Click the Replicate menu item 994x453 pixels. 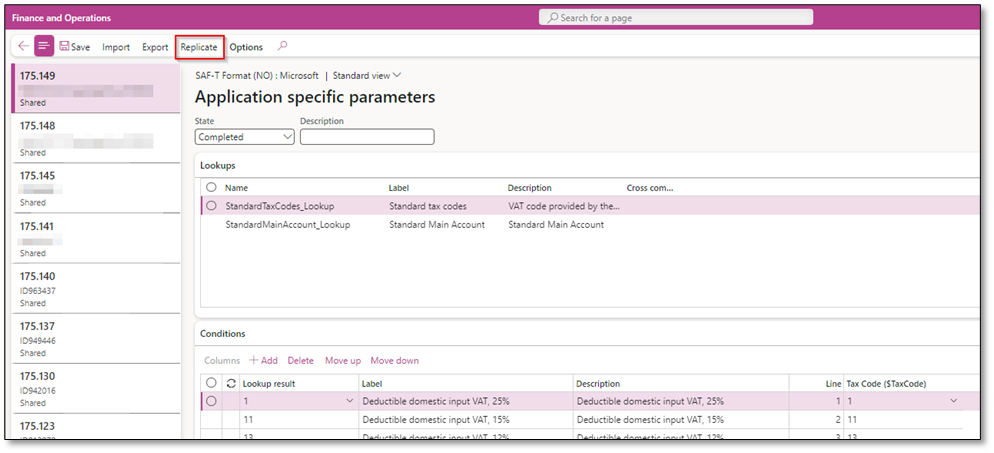[198, 47]
